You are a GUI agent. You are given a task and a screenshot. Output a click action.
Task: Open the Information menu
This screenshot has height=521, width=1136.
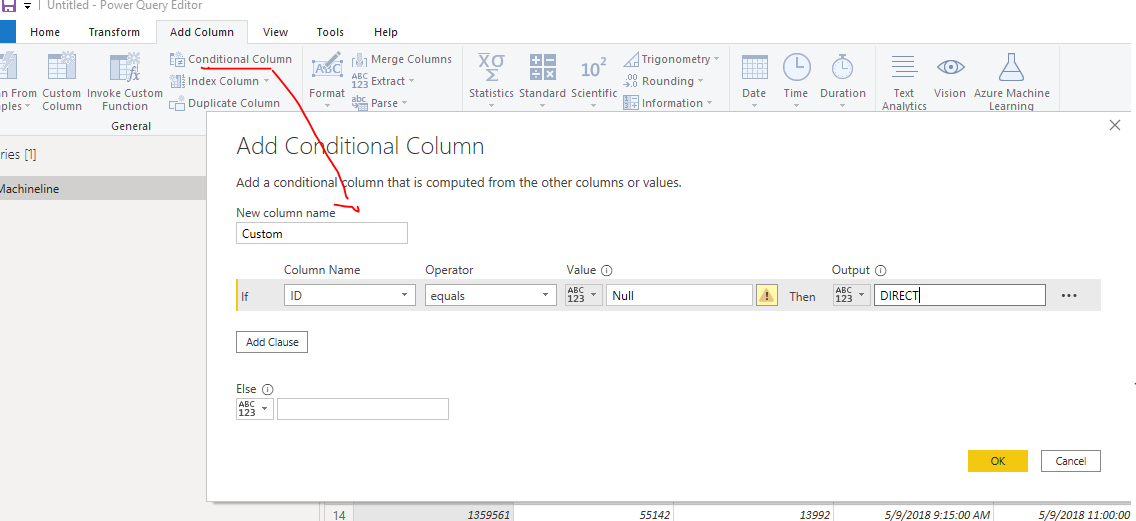tap(667, 103)
